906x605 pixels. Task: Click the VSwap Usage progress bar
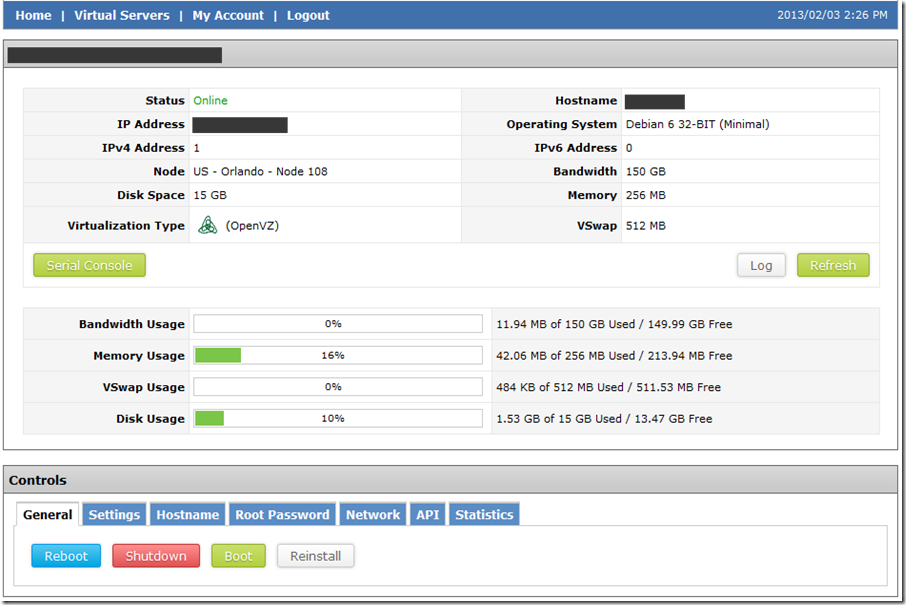(x=338, y=387)
